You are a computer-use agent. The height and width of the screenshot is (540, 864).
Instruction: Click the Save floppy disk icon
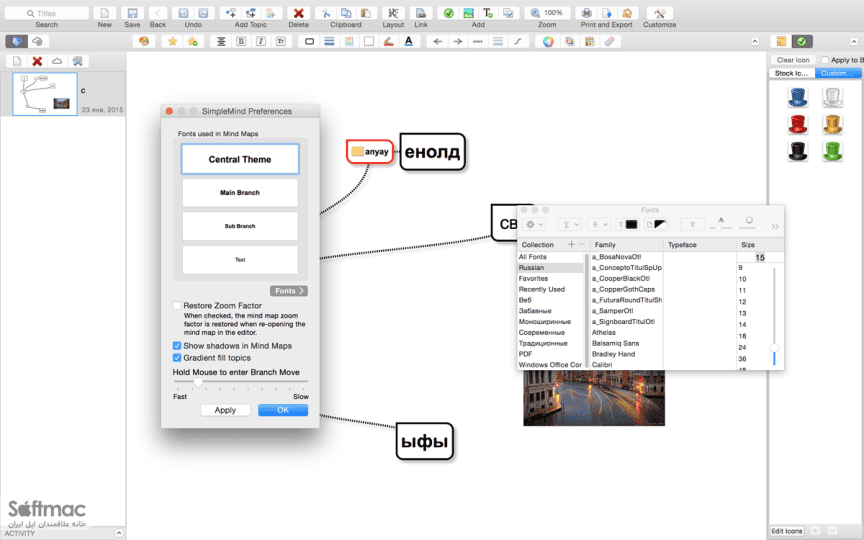132,13
